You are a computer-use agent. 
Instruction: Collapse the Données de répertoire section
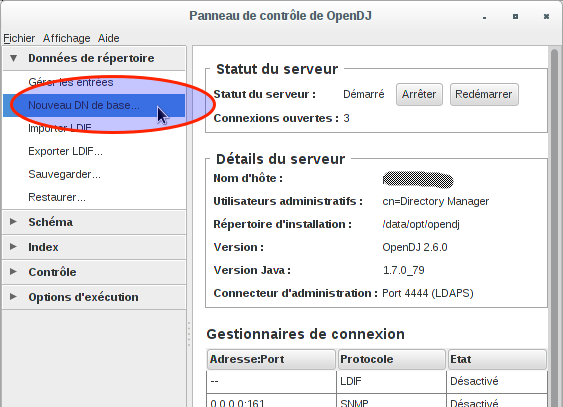point(94,58)
